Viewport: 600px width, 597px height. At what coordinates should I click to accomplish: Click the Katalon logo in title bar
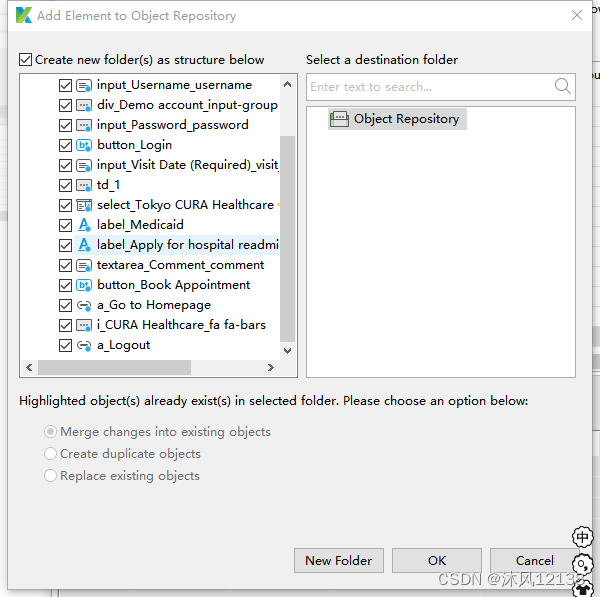click(24, 15)
